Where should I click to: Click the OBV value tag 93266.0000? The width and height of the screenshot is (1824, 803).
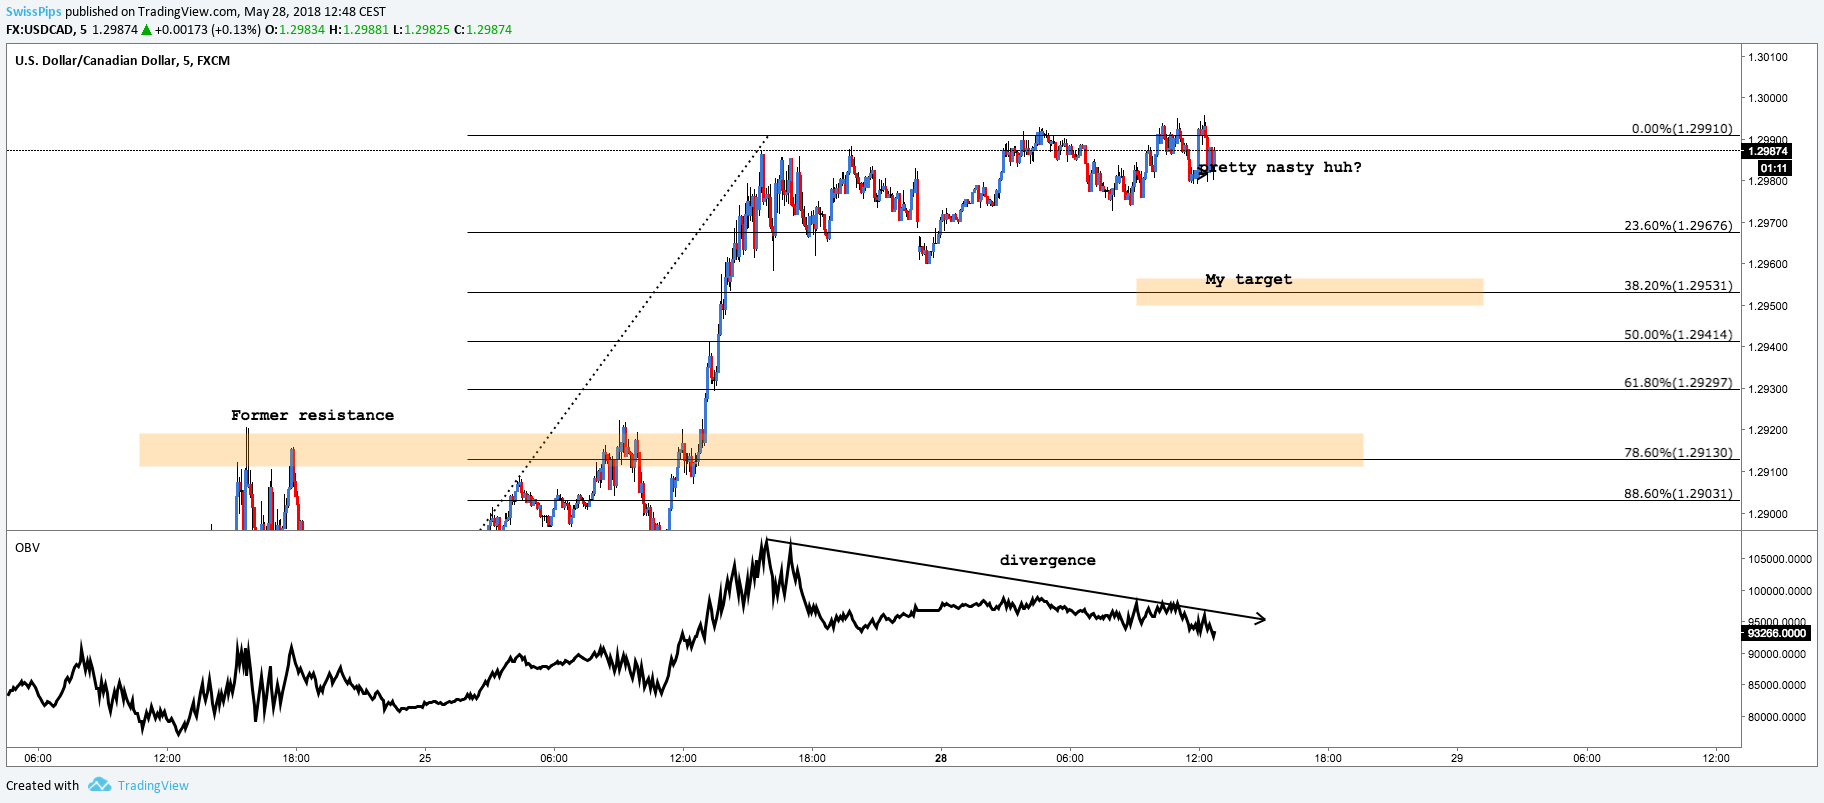click(1776, 633)
